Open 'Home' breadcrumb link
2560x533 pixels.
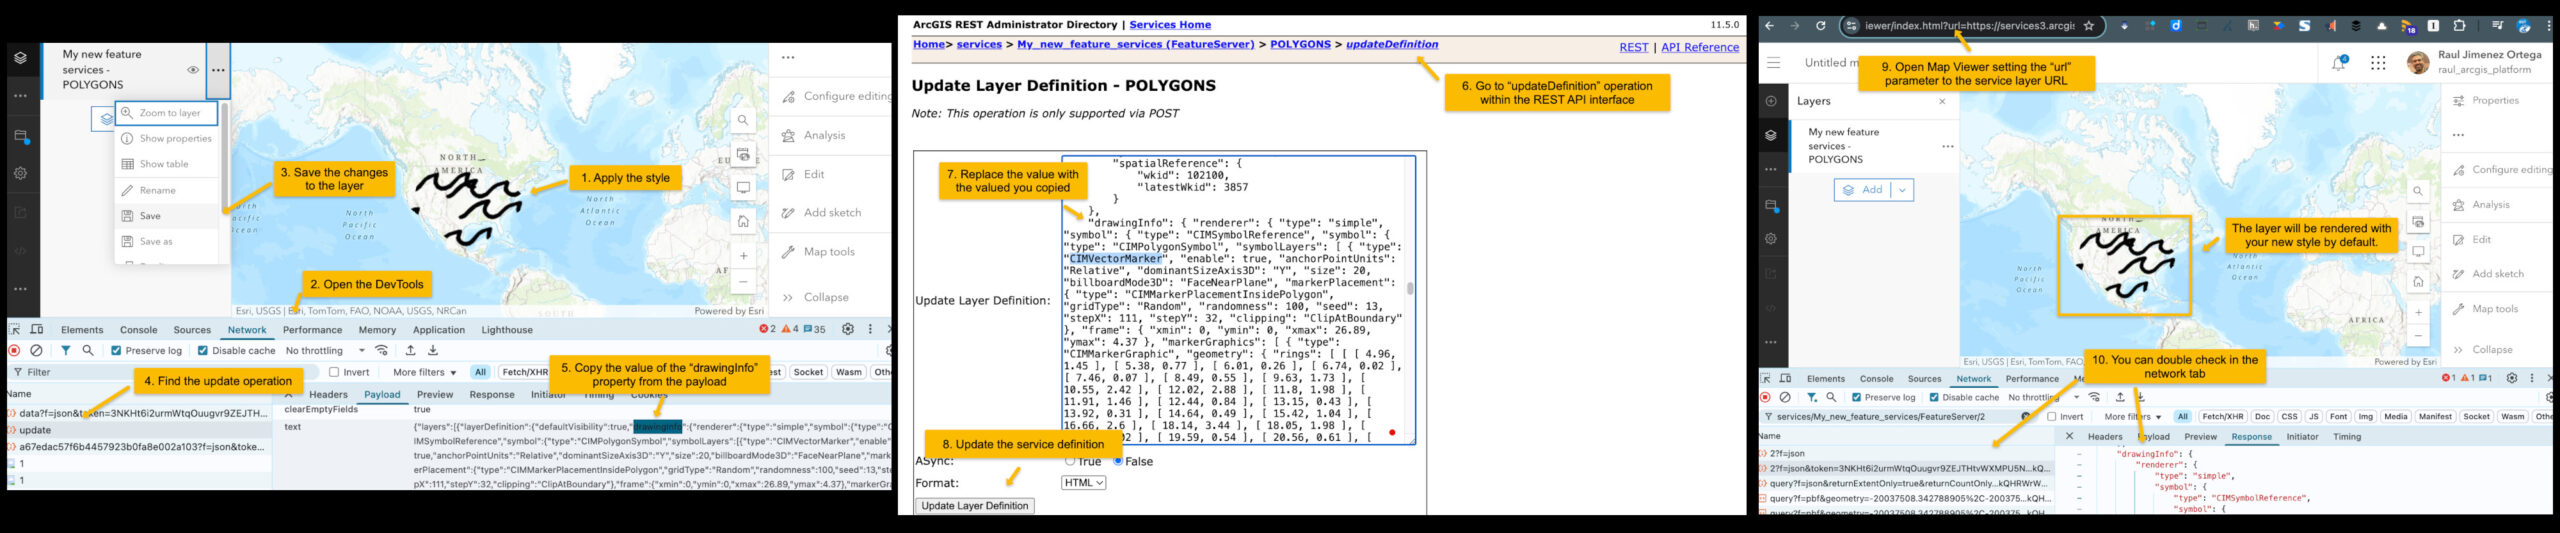[928, 44]
